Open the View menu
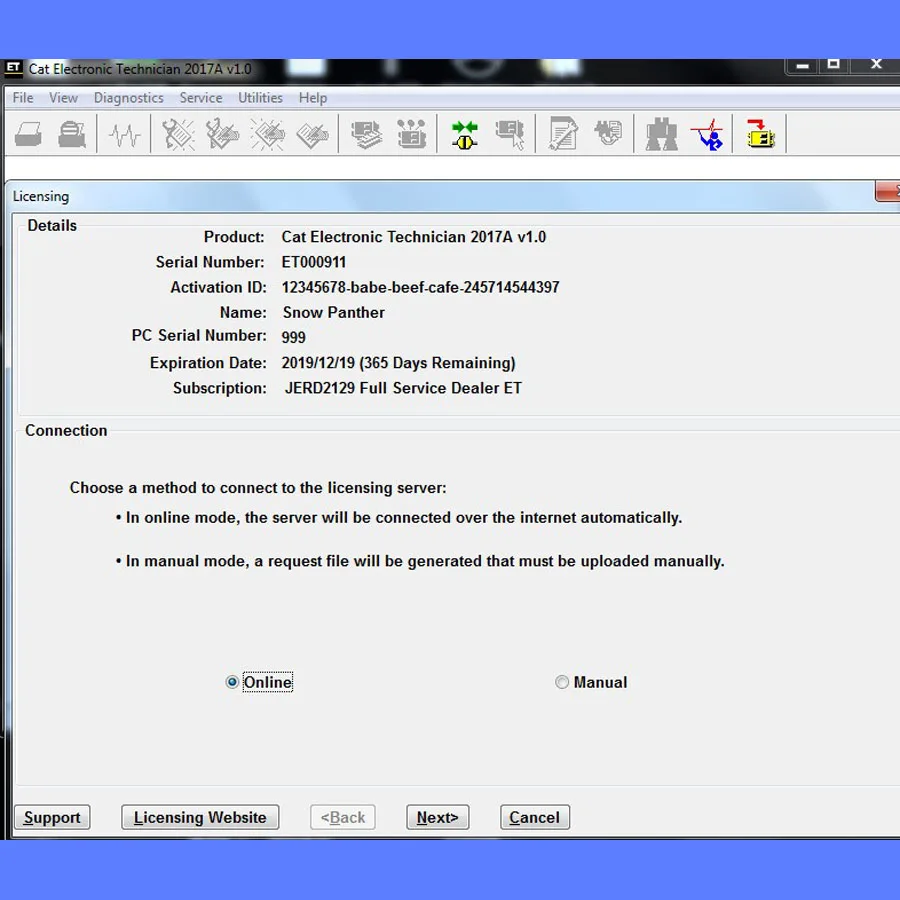This screenshot has width=900, height=900. pos(63,98)
